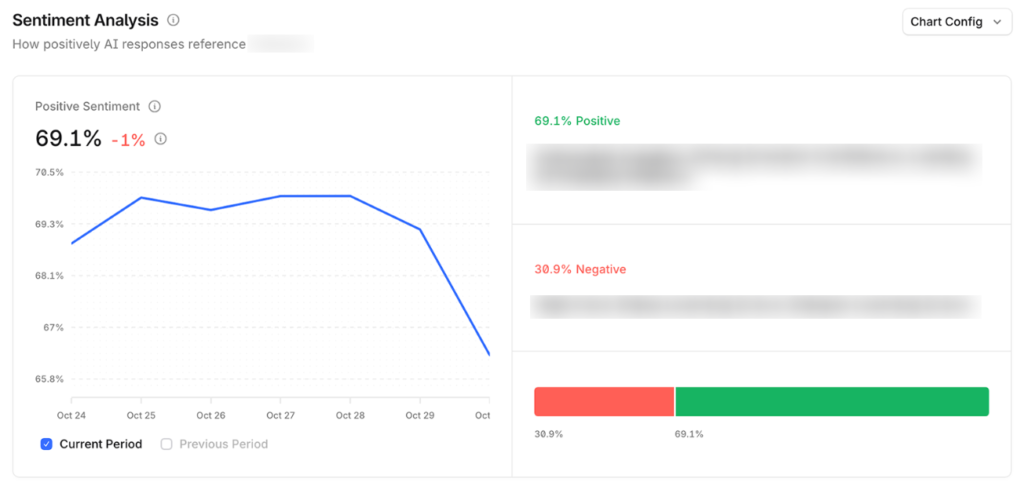This screenshot has height=486, width=1024.
Task: Click the Chart Config chevron arrow
Action: coord(997,22)
